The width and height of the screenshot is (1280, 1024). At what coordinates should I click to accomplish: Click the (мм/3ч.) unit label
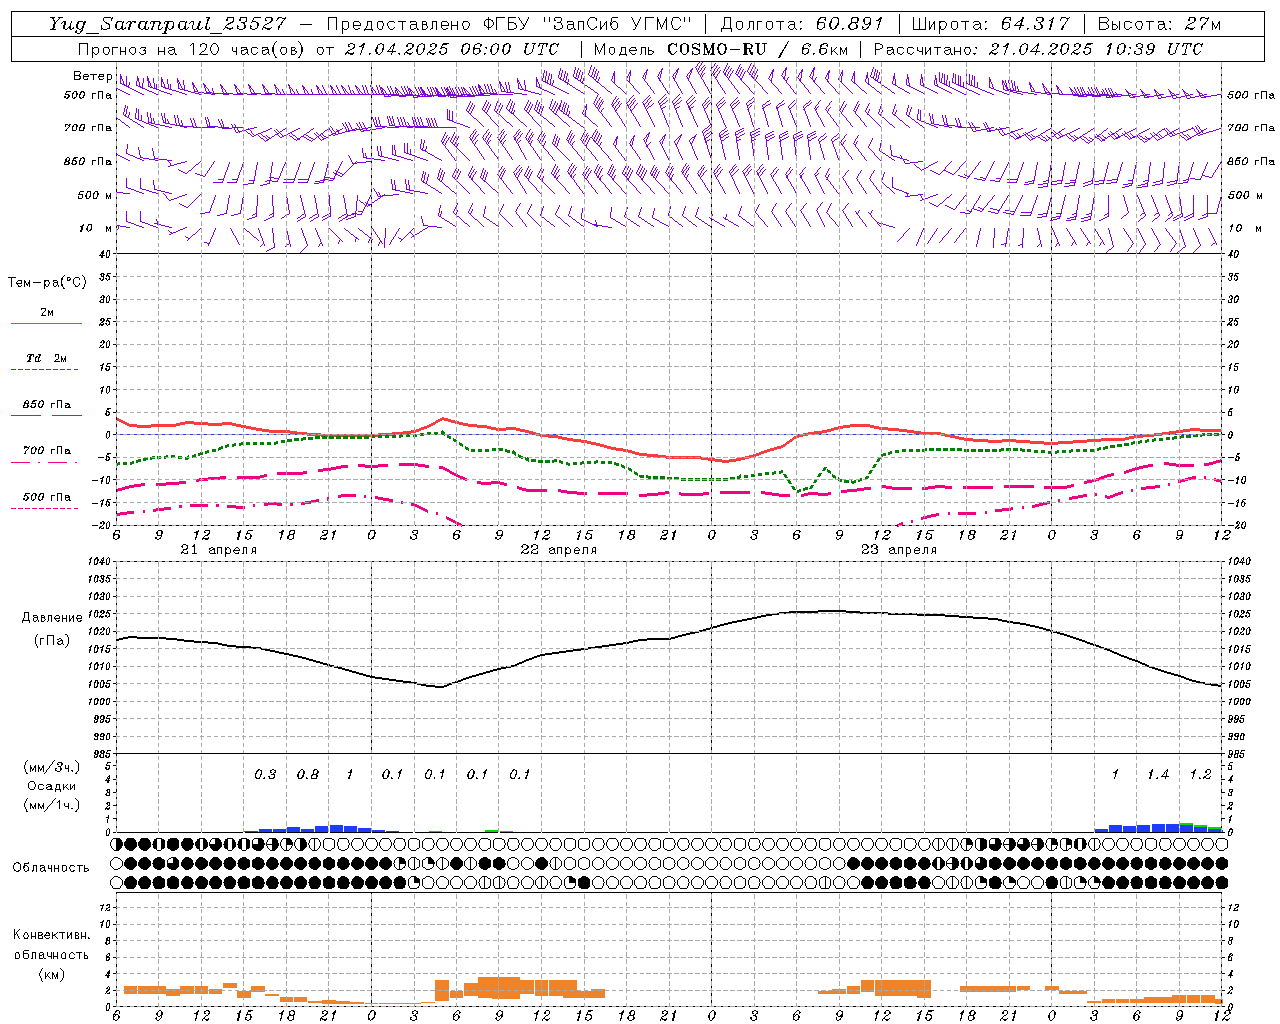(x=51, y=767)
